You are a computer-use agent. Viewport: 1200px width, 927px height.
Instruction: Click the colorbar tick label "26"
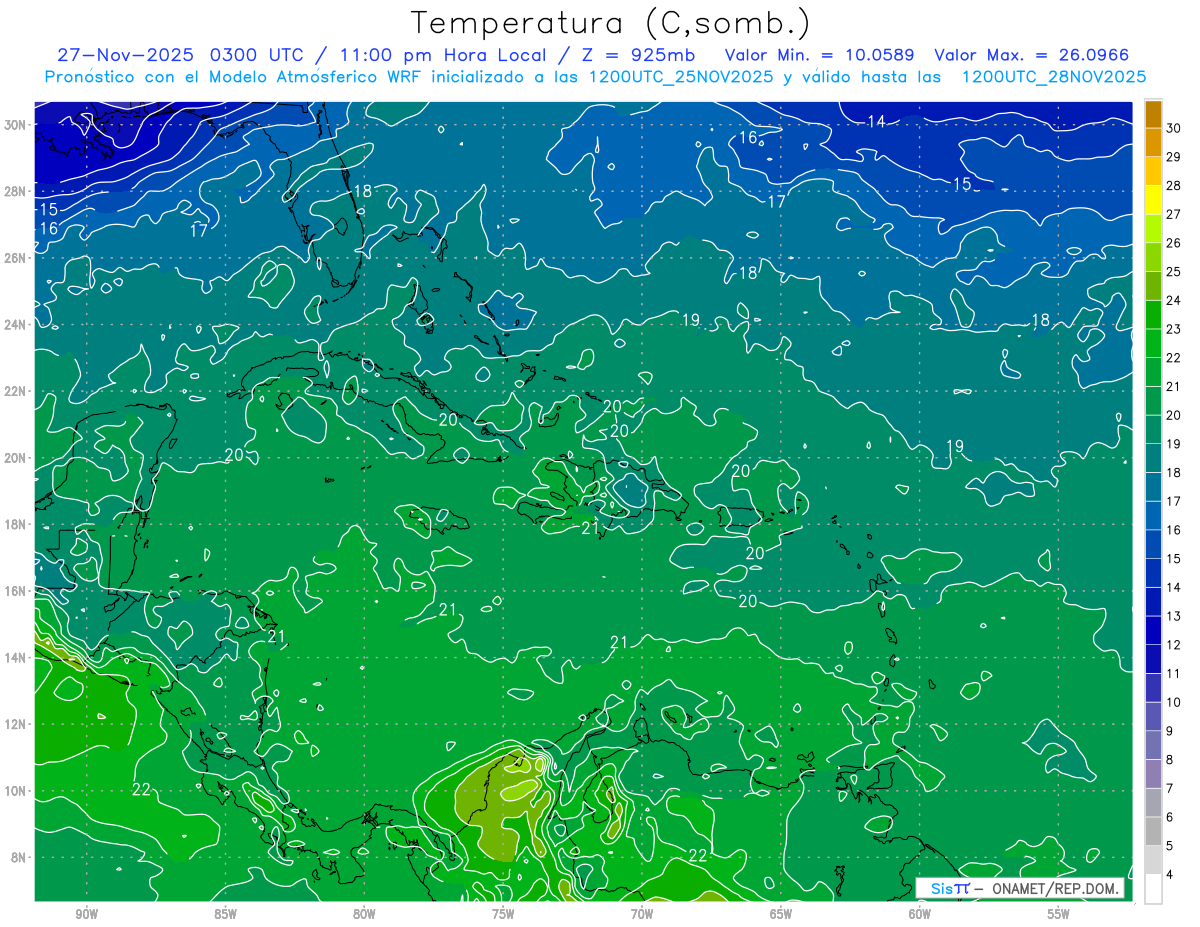(1174, 243)
